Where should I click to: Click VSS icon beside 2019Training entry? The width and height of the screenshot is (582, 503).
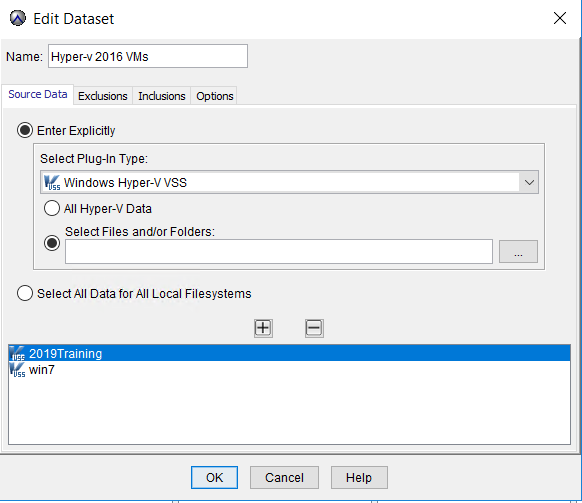[x=17, y=353]
